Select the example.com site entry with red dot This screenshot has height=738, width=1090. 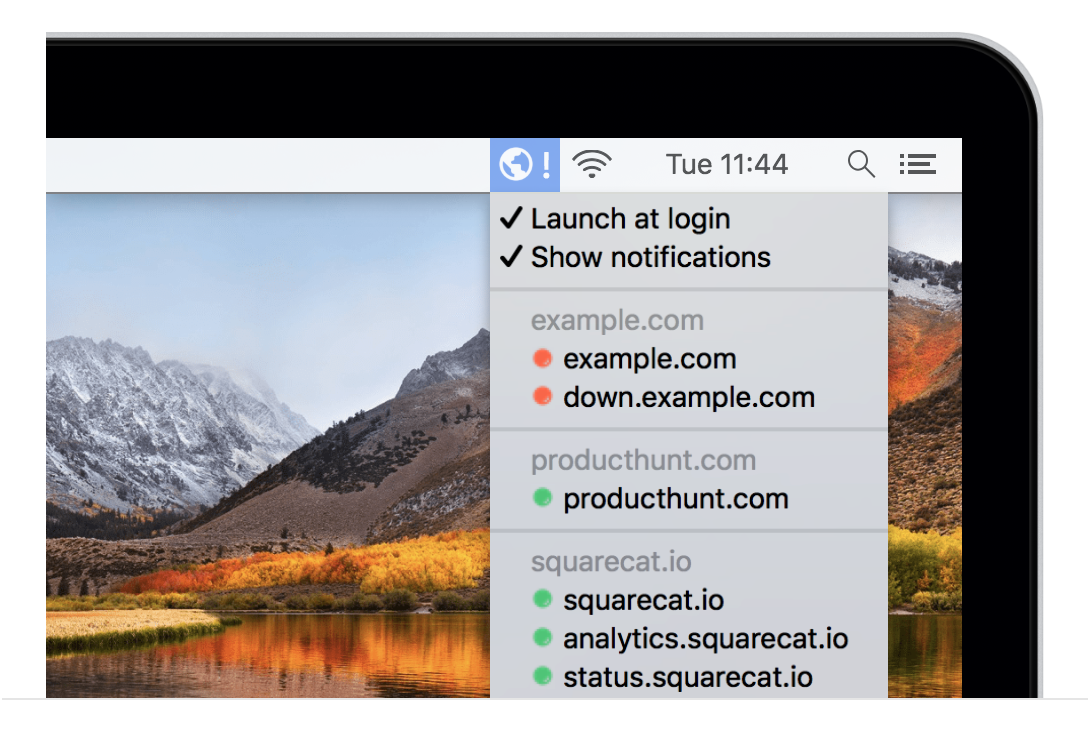coord(689,359)
